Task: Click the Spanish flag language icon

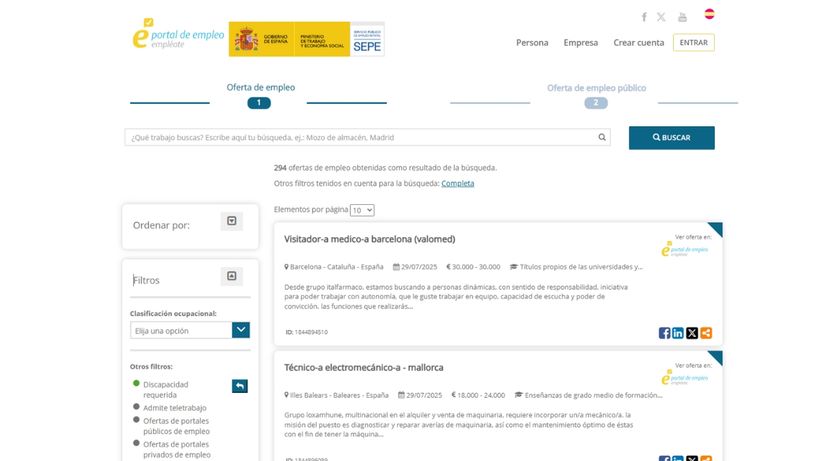Action: coord(709,14)
